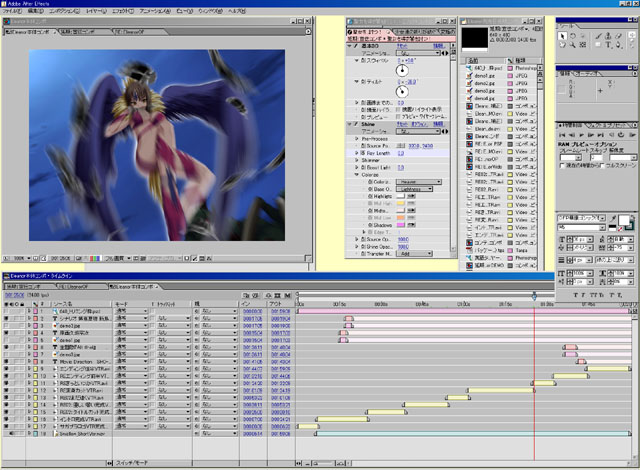Check the wireframe preview checkbox in effects
Viewport: 640px width, 470px height.
tap(398, 117)
